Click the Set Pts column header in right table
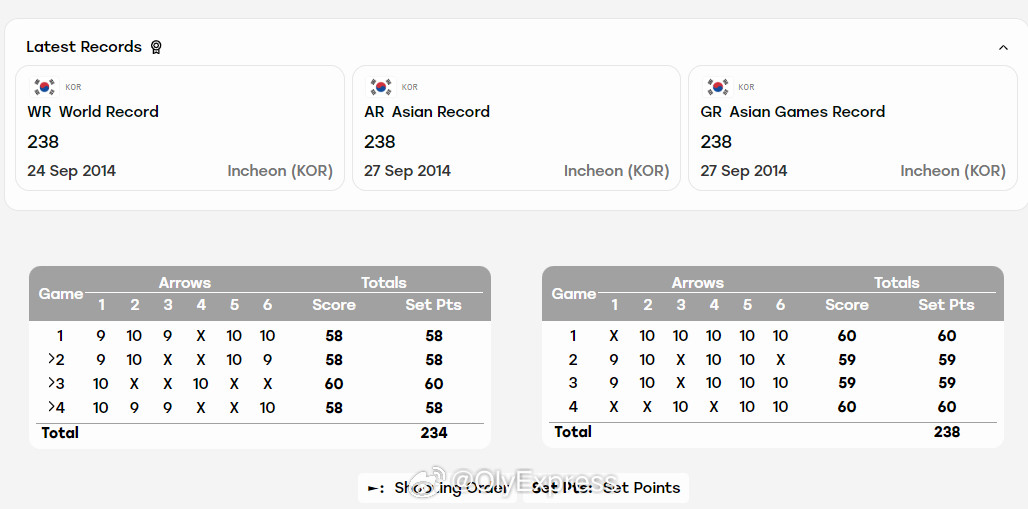 tap(946, 305)
